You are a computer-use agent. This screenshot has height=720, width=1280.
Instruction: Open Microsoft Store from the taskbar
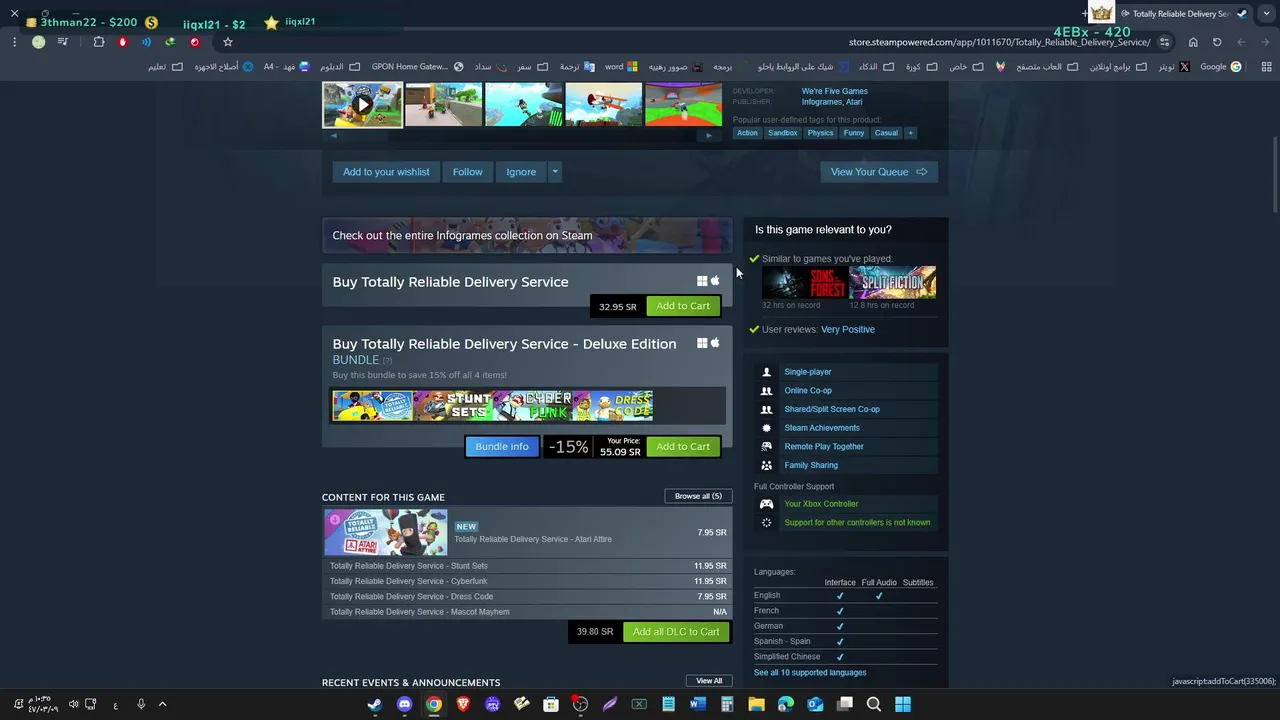tap(551, 704)
